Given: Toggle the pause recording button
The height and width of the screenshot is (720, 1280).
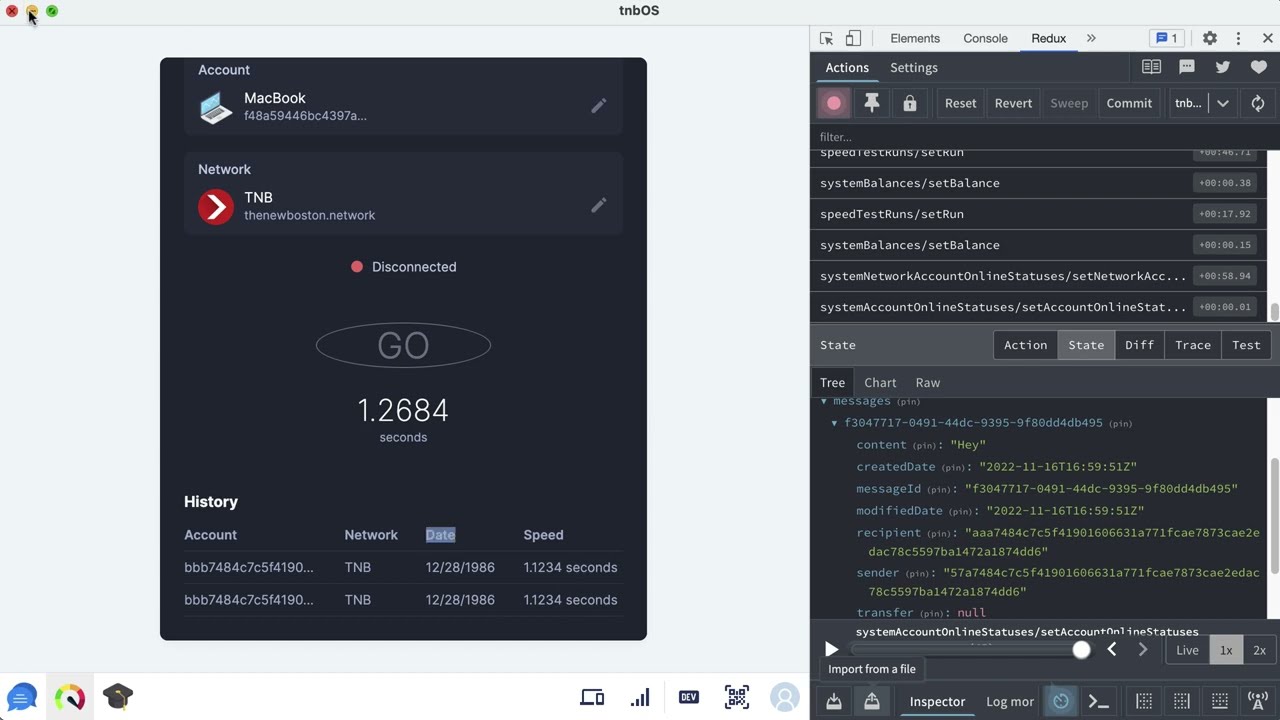Looking at the screenshot, I should pyautogui.click(x=834, y=103).
